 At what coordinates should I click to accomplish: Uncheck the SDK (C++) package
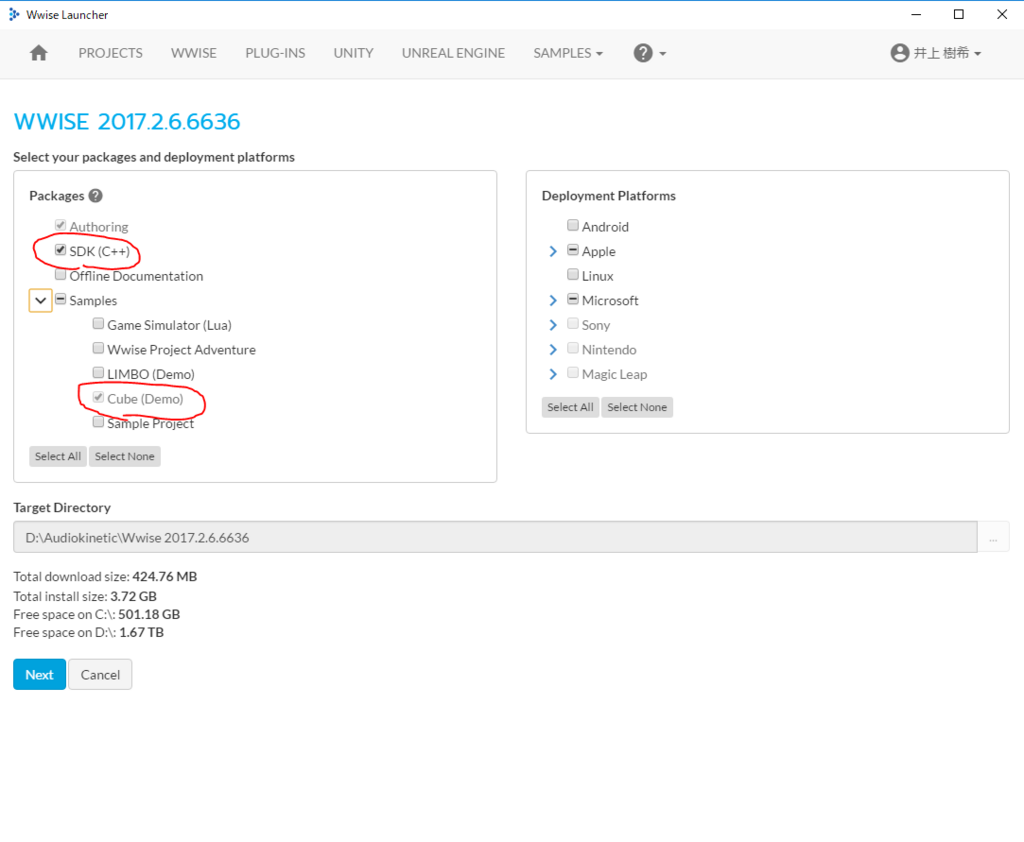[61, 250]
